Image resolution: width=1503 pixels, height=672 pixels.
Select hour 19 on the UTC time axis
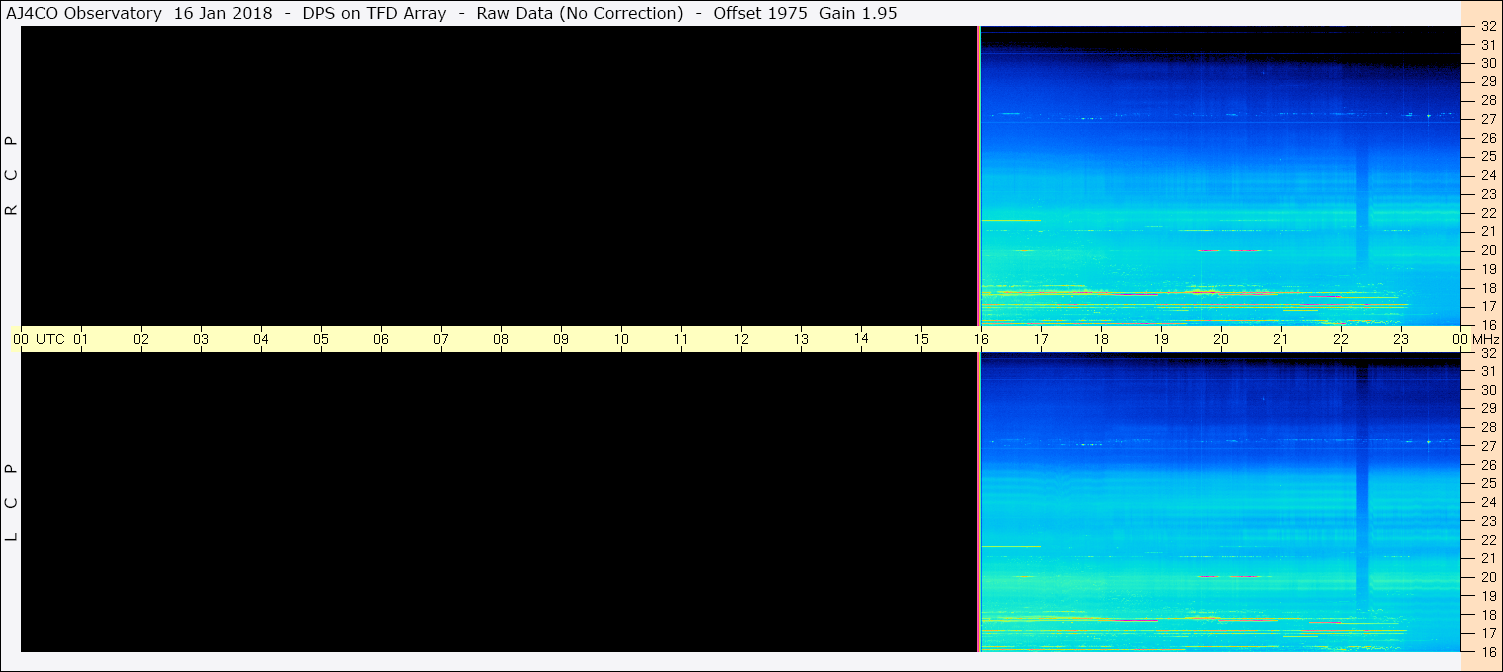[1161, 339]
